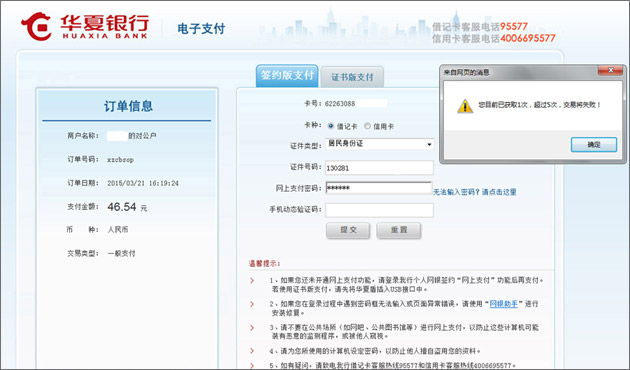Click the Huaxia Bank logo icon

(x=36, y=26)
